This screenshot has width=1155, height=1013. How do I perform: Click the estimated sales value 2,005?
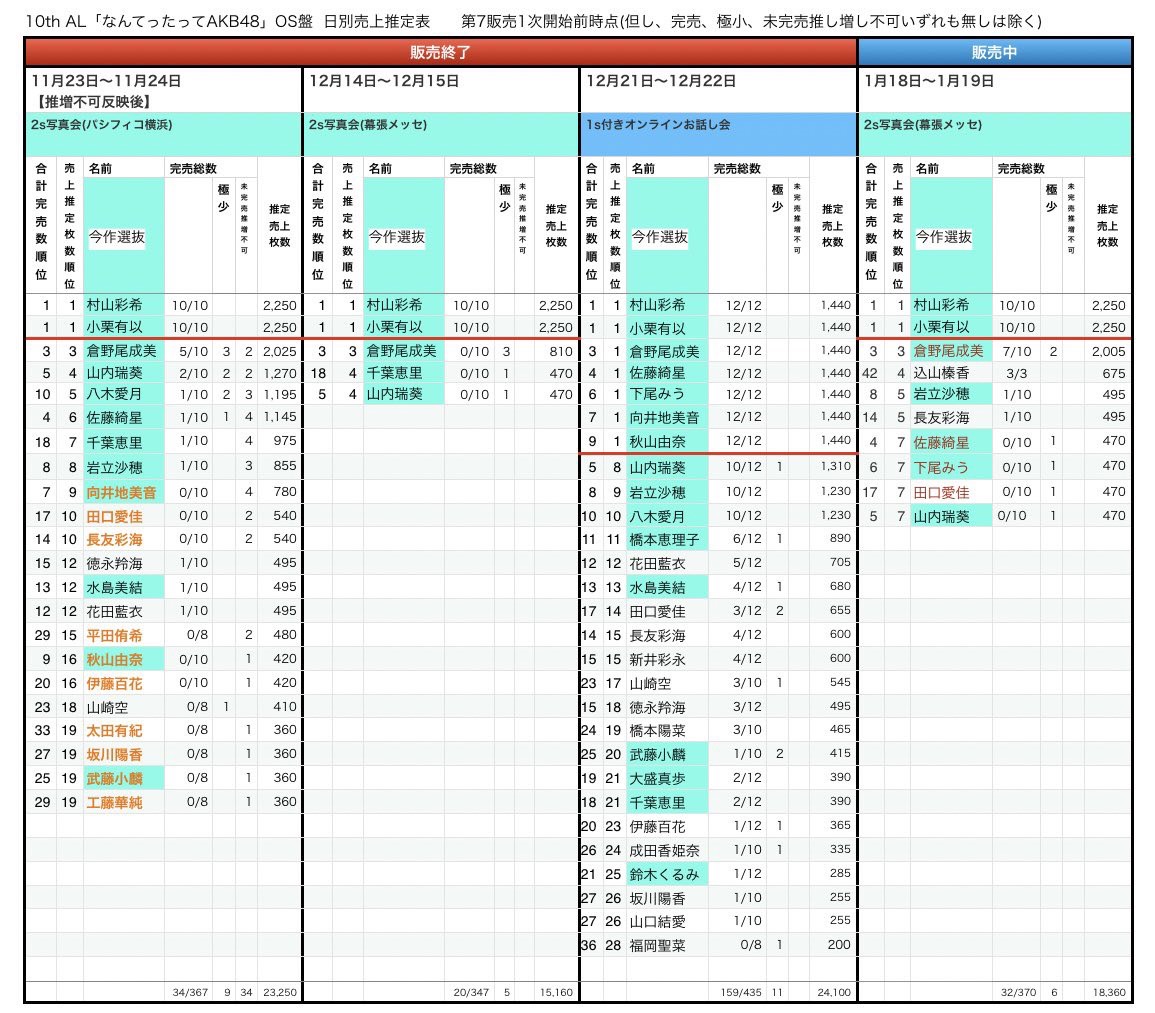tap(1109, 352)
